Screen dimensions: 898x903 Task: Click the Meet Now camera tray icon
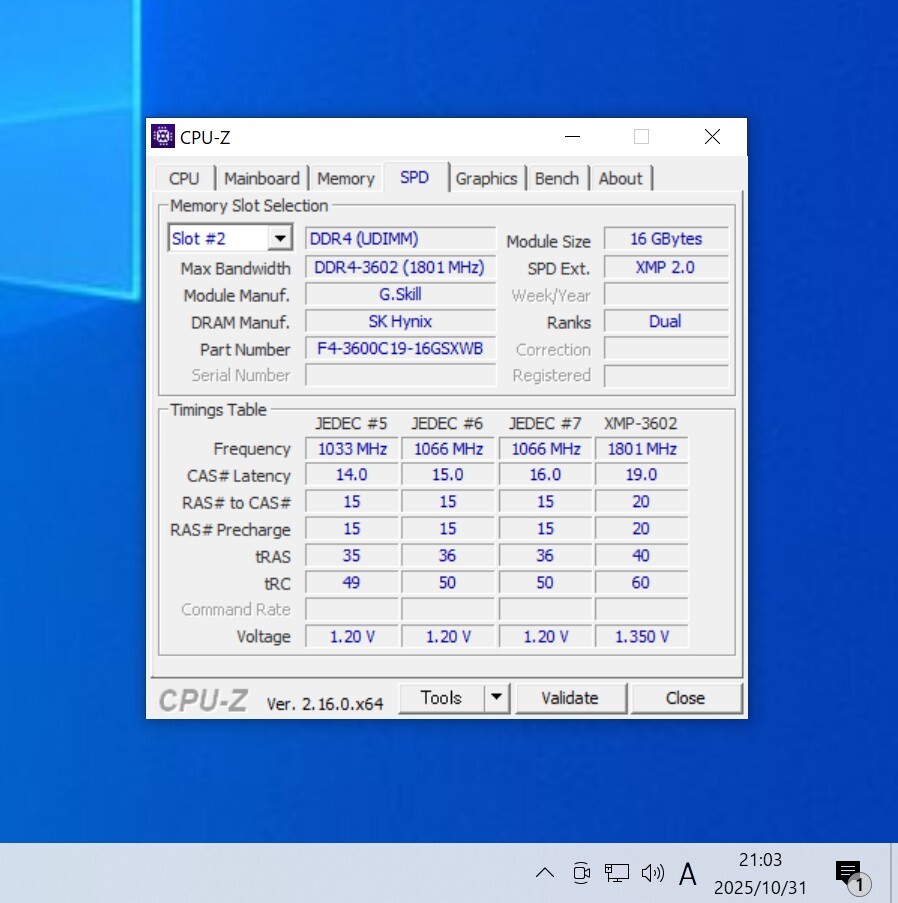(x=581, y=873)
